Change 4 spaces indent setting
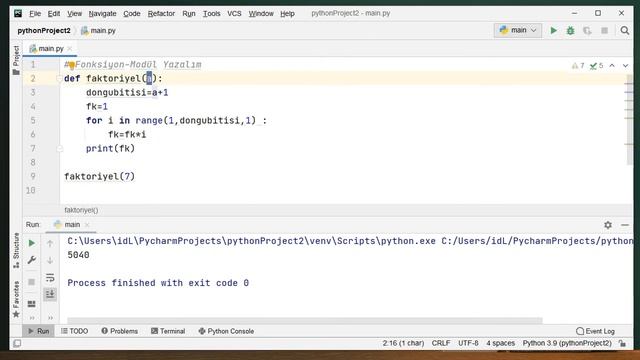This screenshot has height=360, width=640. pyautogui.click(x=500, y=343)
